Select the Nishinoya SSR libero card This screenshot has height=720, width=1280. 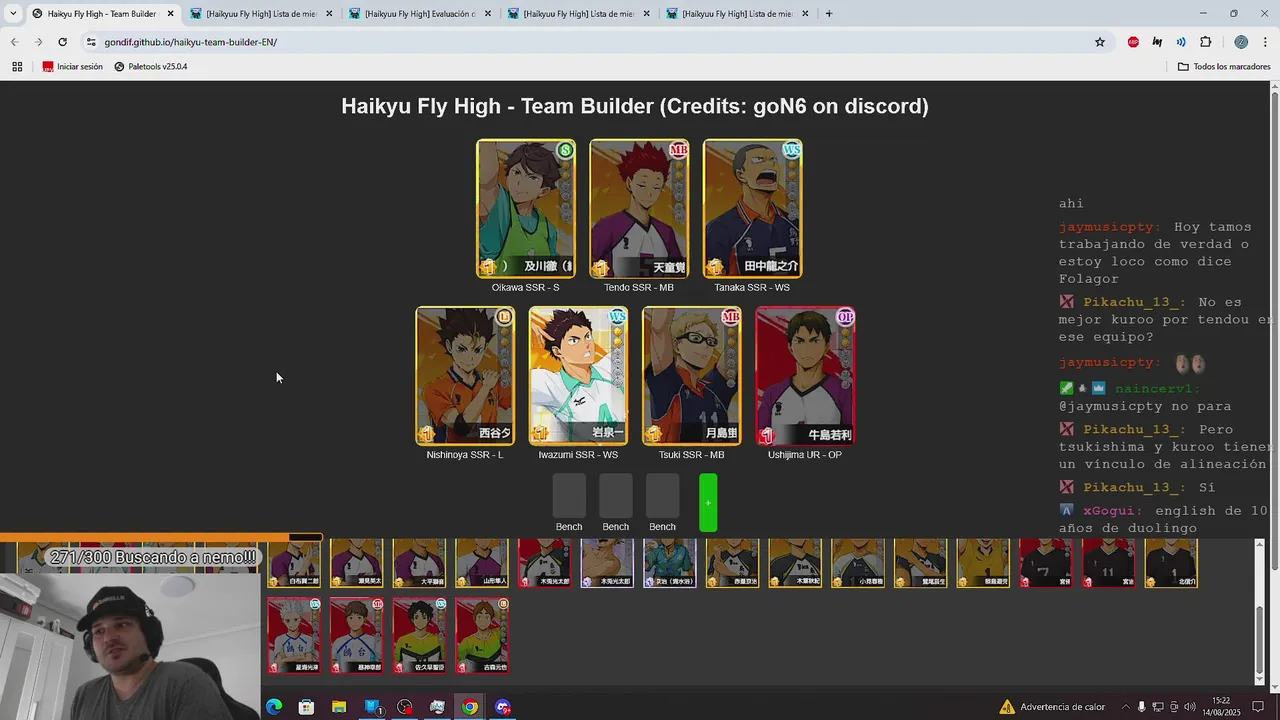(465, 376)
